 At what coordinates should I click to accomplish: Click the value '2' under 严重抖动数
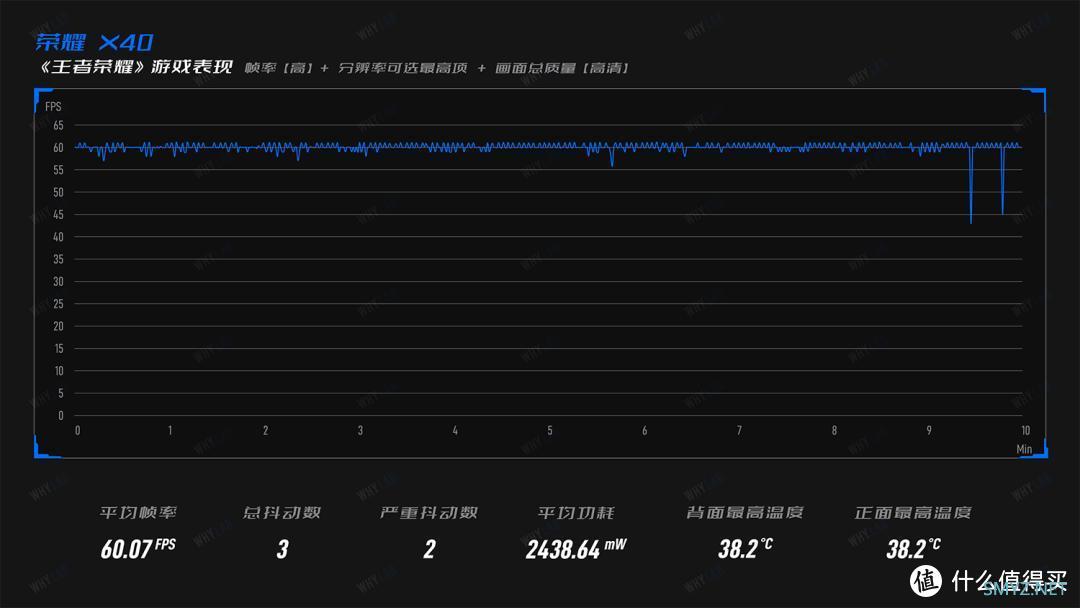pyautogui.click(x=429, y=549)
